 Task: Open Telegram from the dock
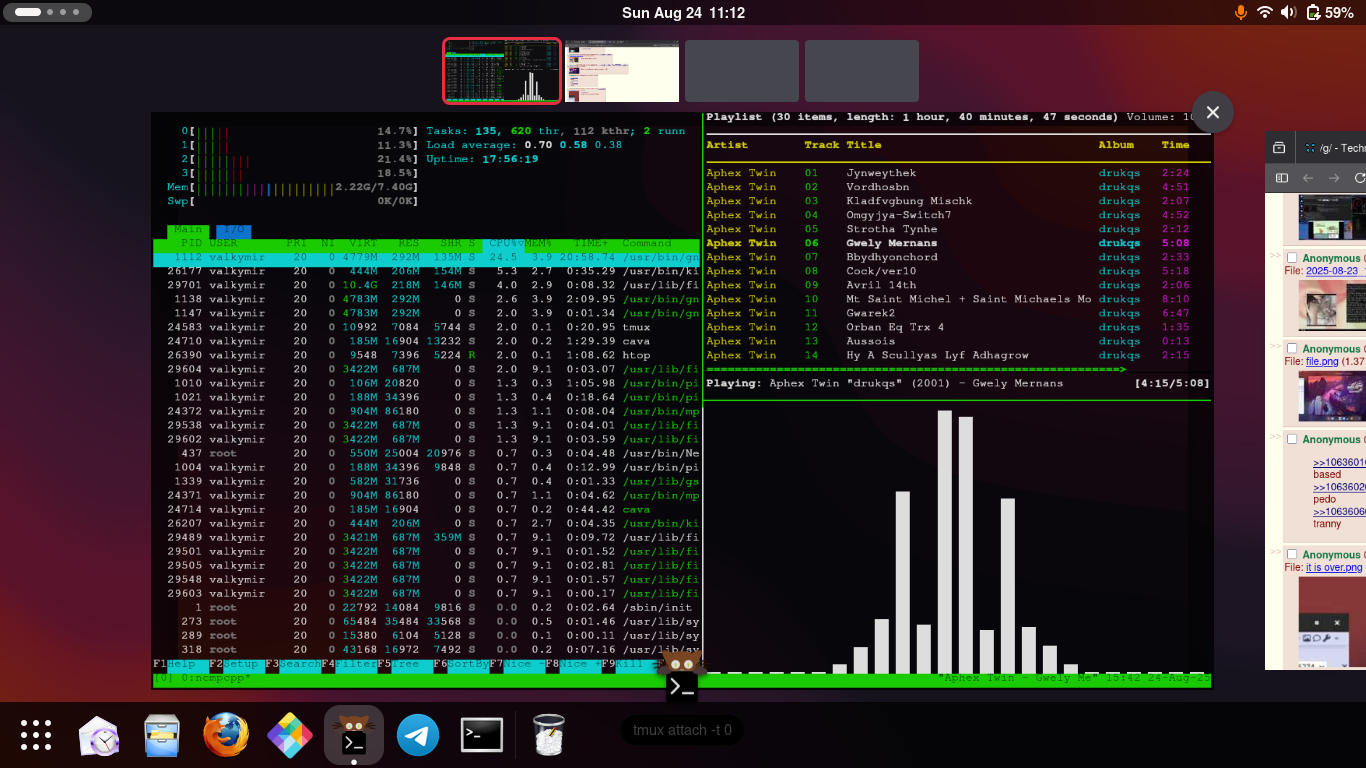[418, 736]
